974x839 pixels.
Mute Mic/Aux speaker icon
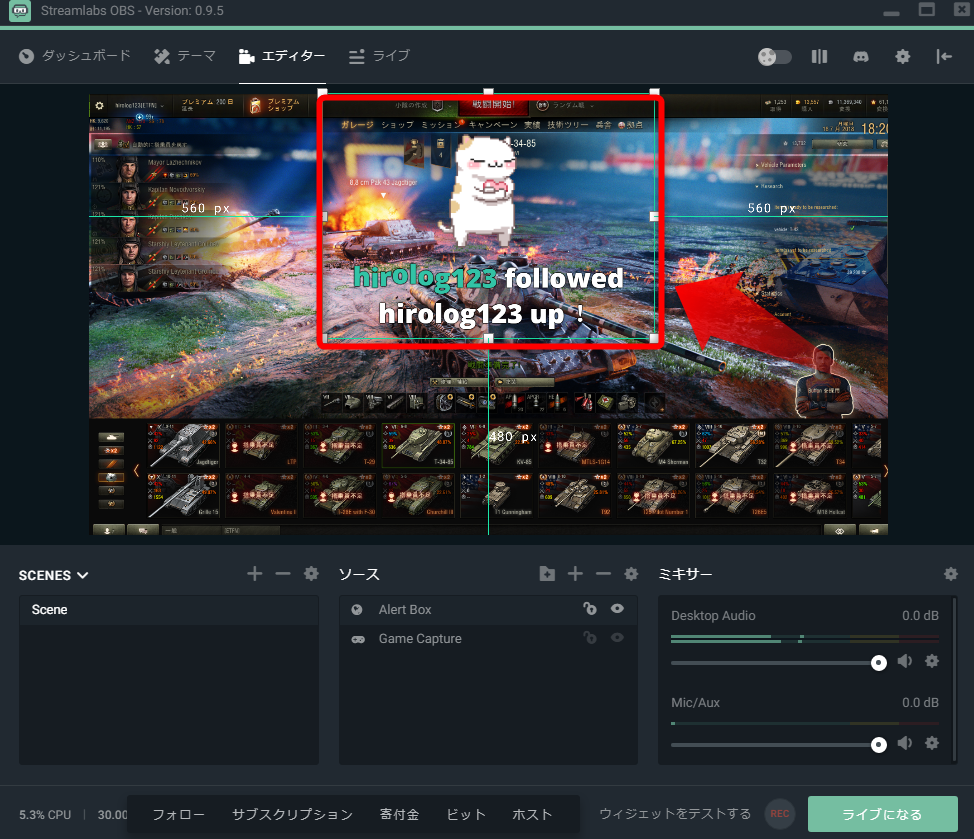tap(905, 743)
